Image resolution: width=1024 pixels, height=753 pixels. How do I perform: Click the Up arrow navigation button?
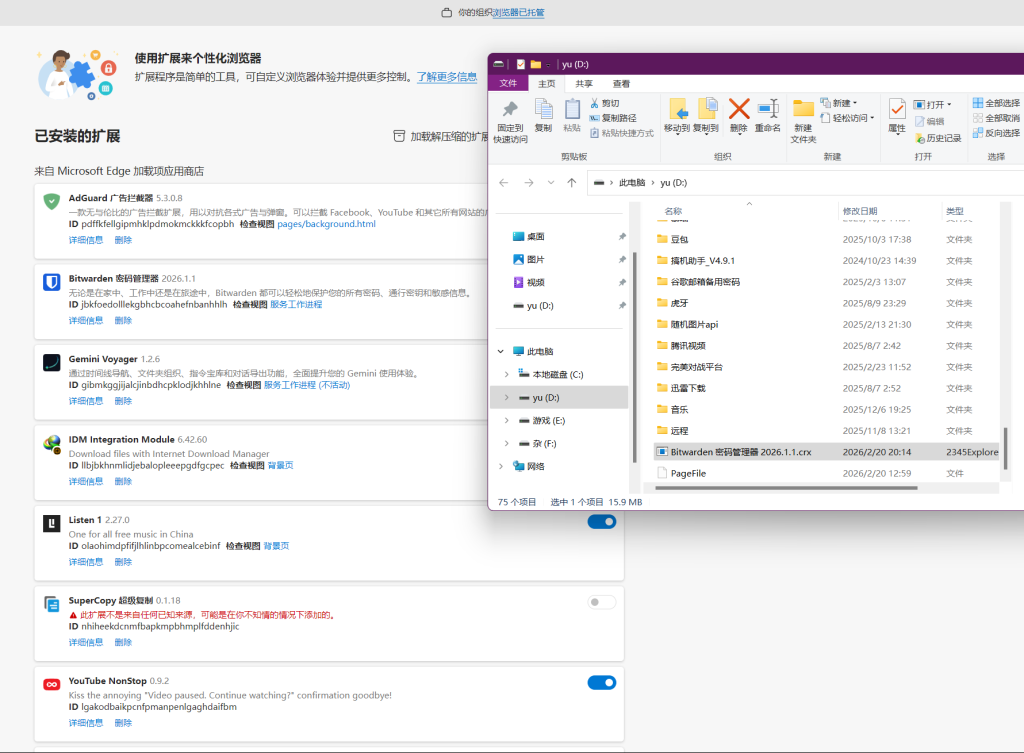click(x=571, y=183)
